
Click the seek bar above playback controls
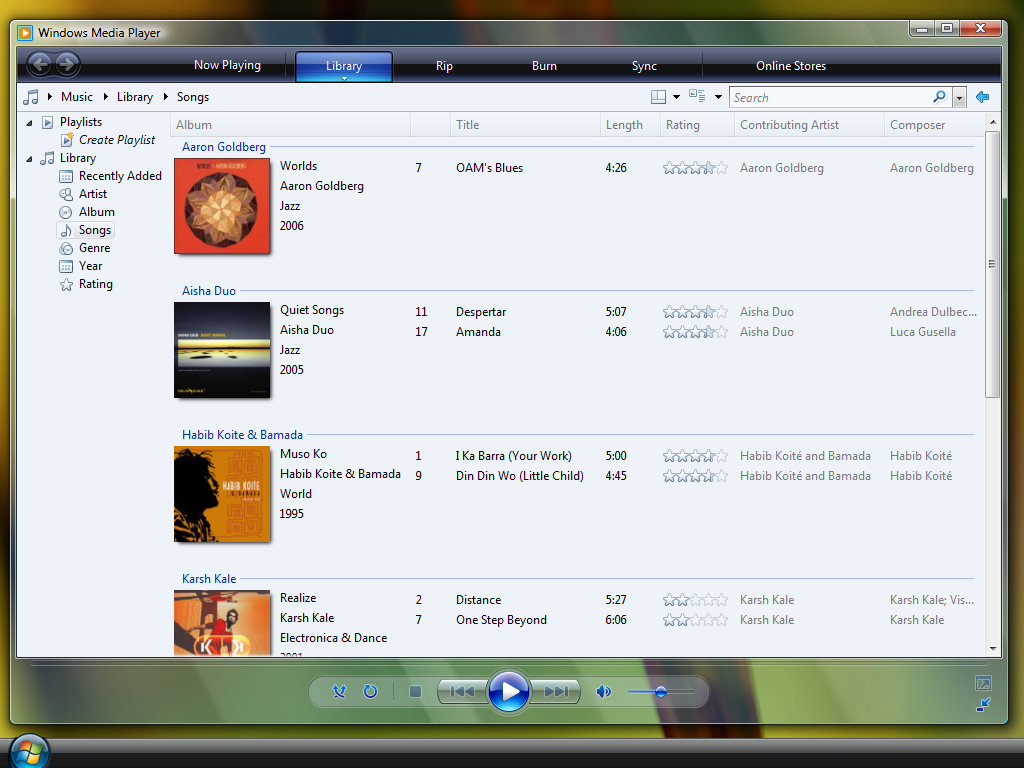511,664
